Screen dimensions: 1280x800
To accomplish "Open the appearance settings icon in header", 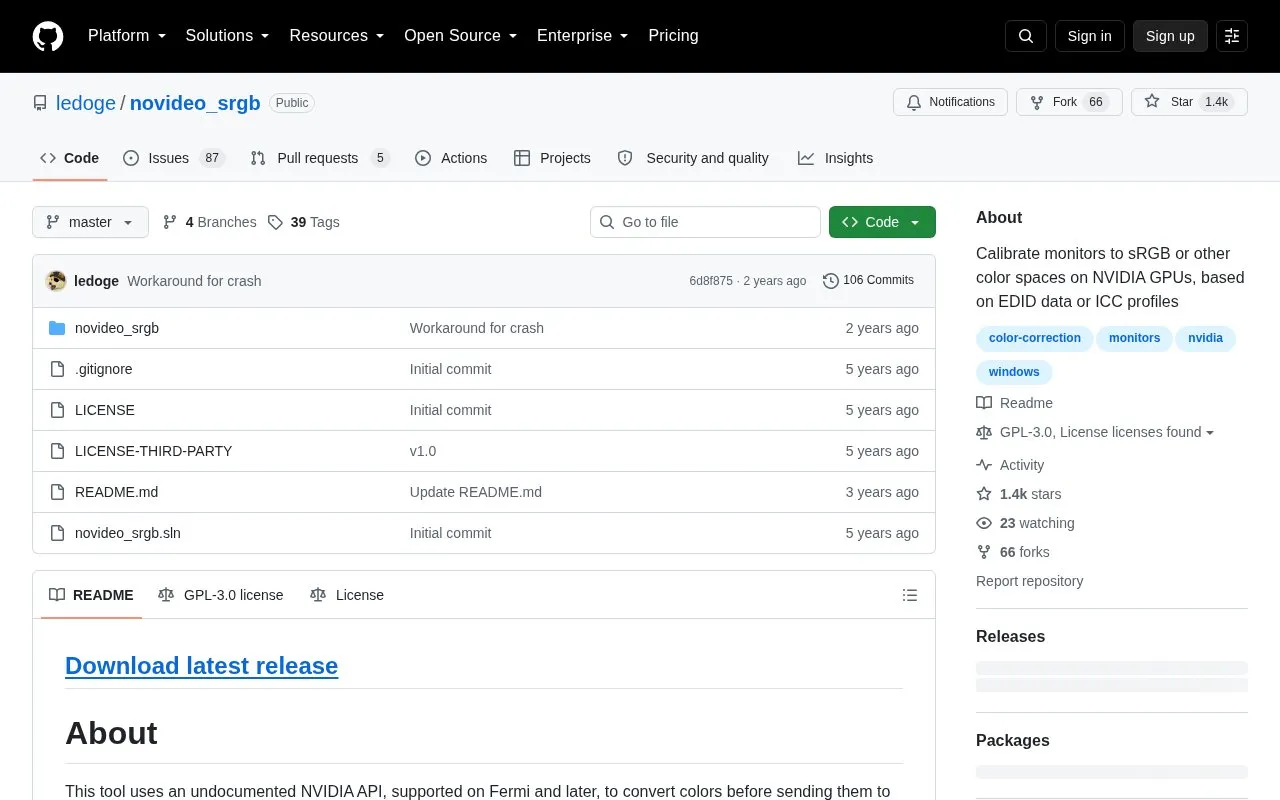I will pyautogui.click(x=1232, y=36).
